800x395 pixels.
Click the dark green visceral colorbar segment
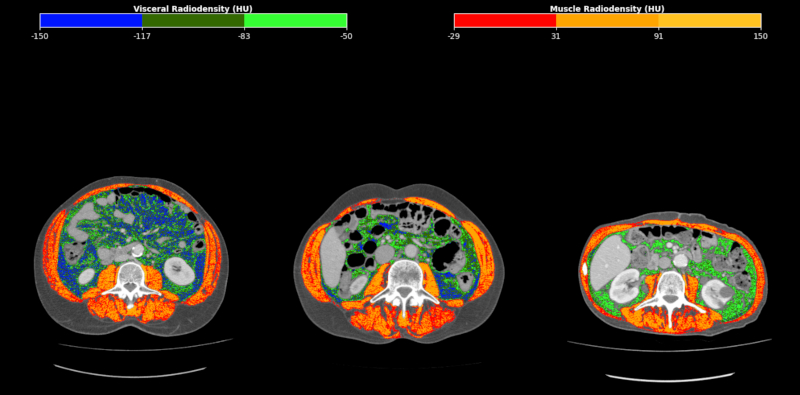[x=193, y=20]
